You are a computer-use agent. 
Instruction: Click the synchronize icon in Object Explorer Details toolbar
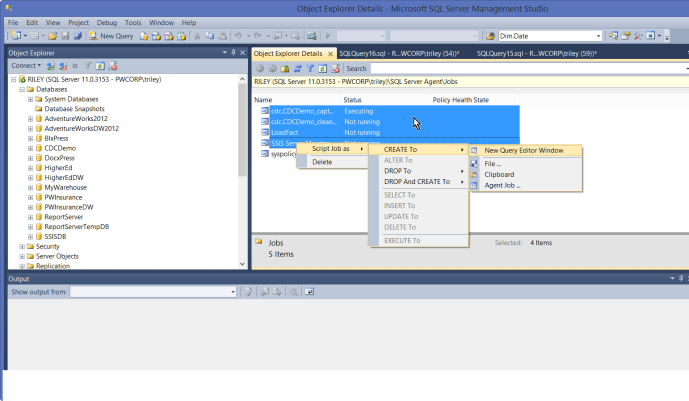point(295,68)
